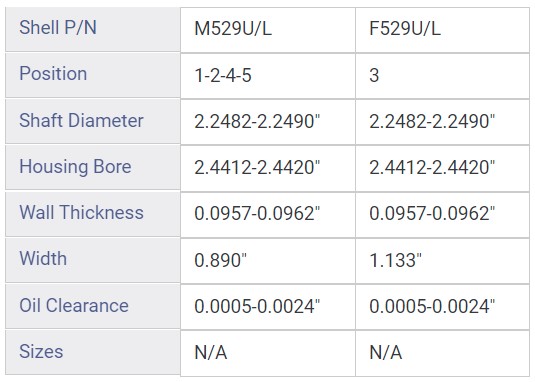
Task: Click the Housing Bore row label
Action: tap(93, 168)
